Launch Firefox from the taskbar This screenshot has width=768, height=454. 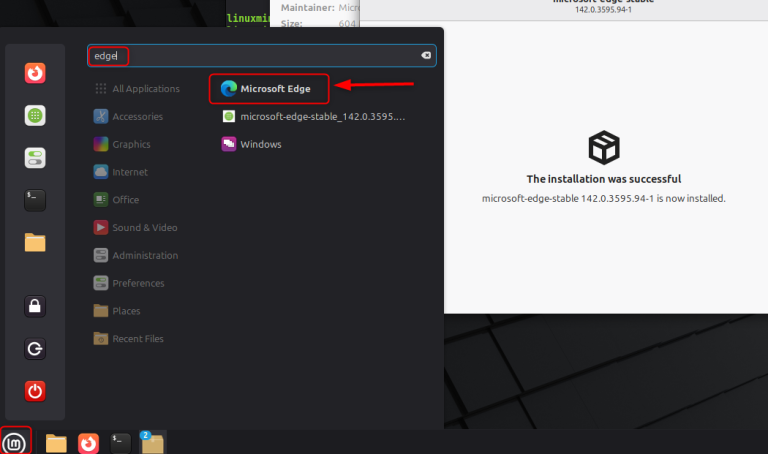(88, 443)
